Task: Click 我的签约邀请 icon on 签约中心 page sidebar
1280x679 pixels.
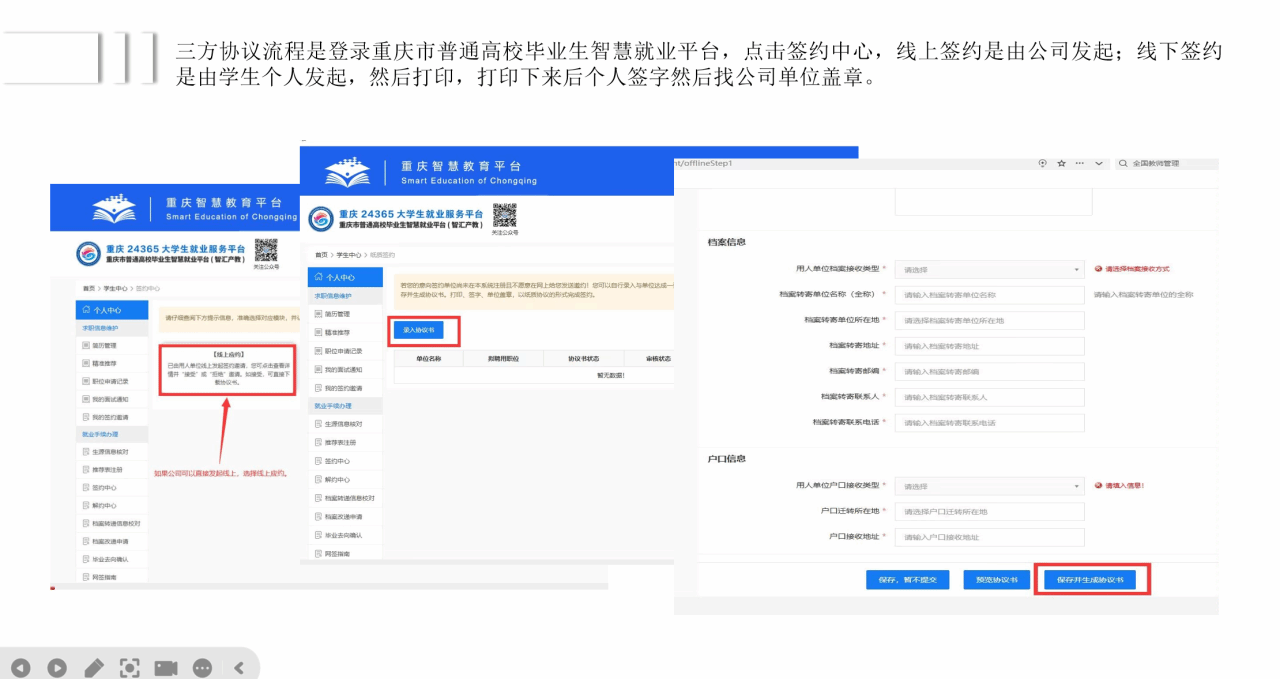Action: coord(87,417)
